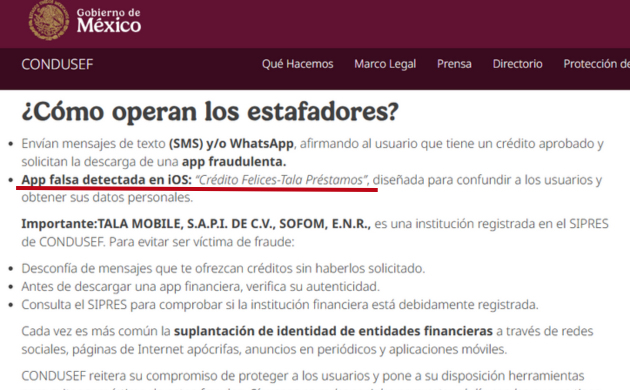Click the bullet Antes de descargar una app financiera
630x390 pixels.
(x=200, y=286)
